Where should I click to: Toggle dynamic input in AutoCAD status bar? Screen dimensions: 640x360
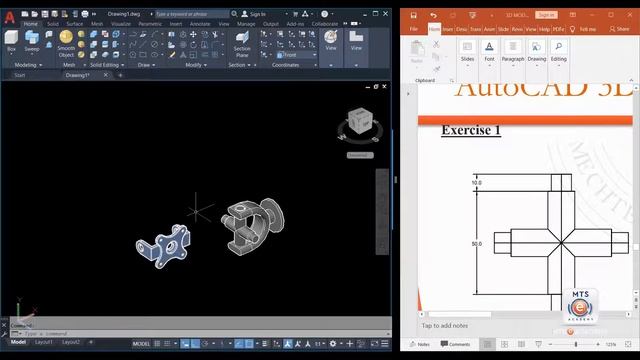pyautogui.click(x=185, y=344)
